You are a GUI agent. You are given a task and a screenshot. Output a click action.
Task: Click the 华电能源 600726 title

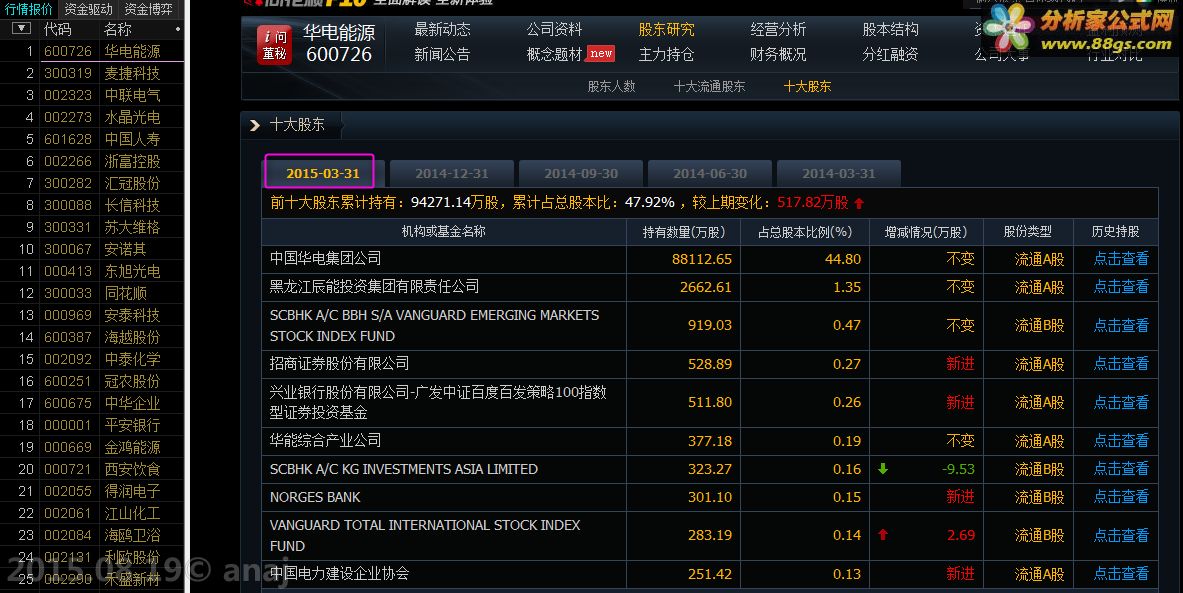pos(339,44)
